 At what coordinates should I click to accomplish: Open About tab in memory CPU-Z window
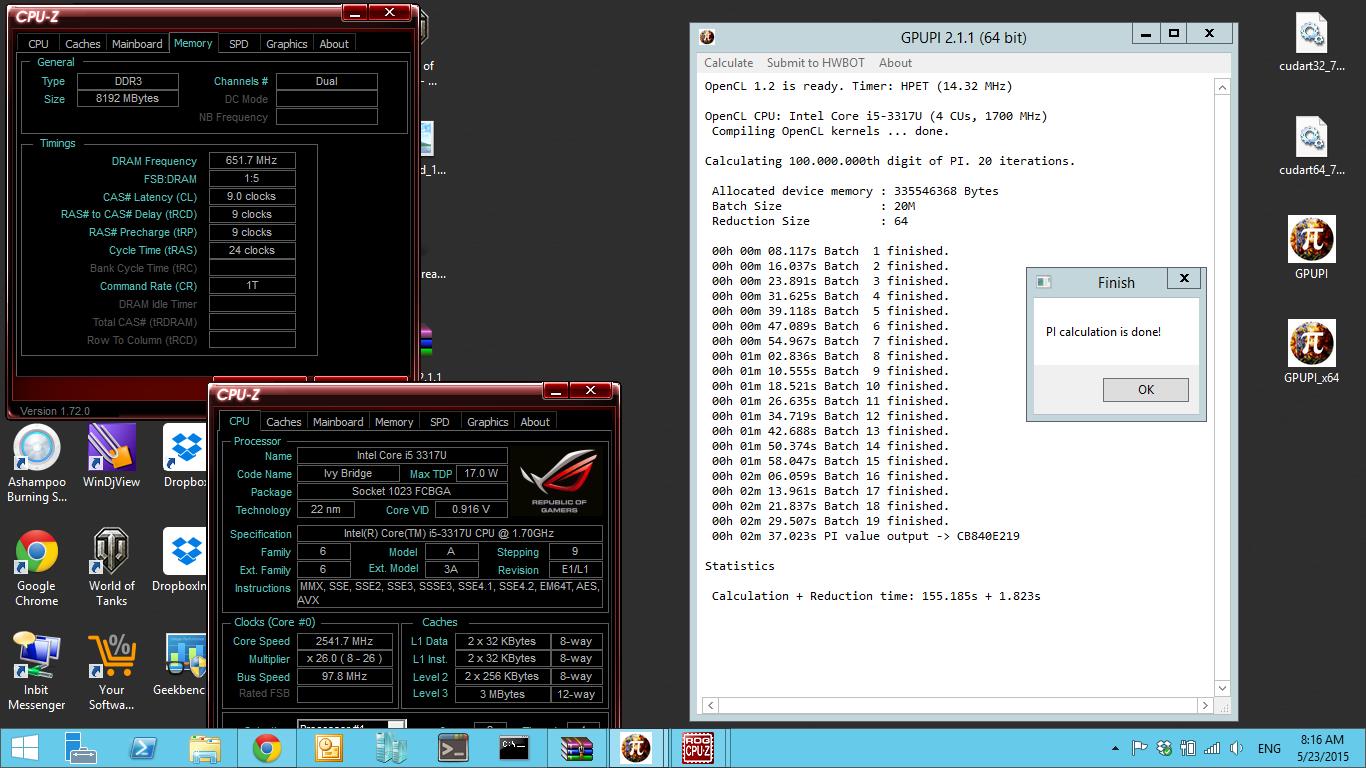point(334,44)
